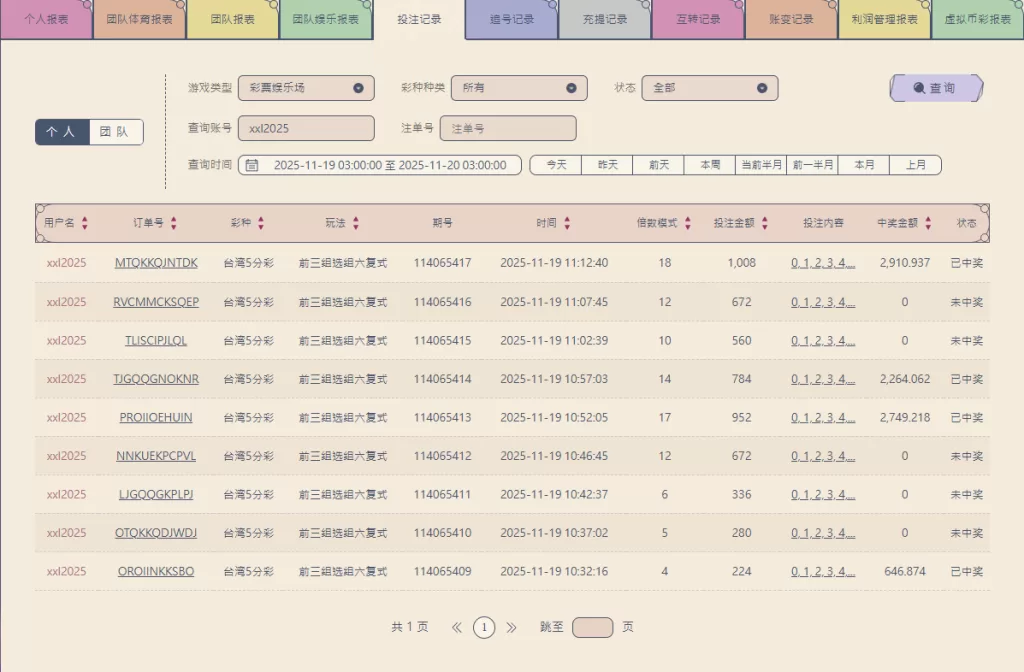Open the 充提记录 tab

pos(604,19)
